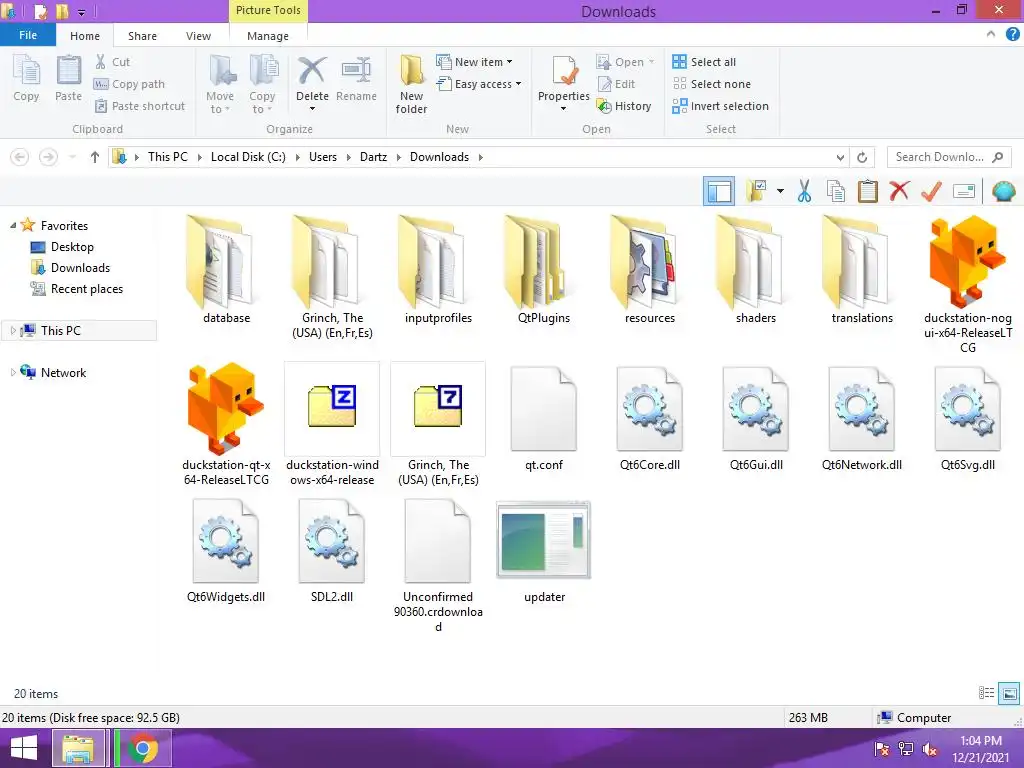The height and width of the screenshot is (768, 1024).
Task: Go up one folder level
Action: click(x=95, y=157)
